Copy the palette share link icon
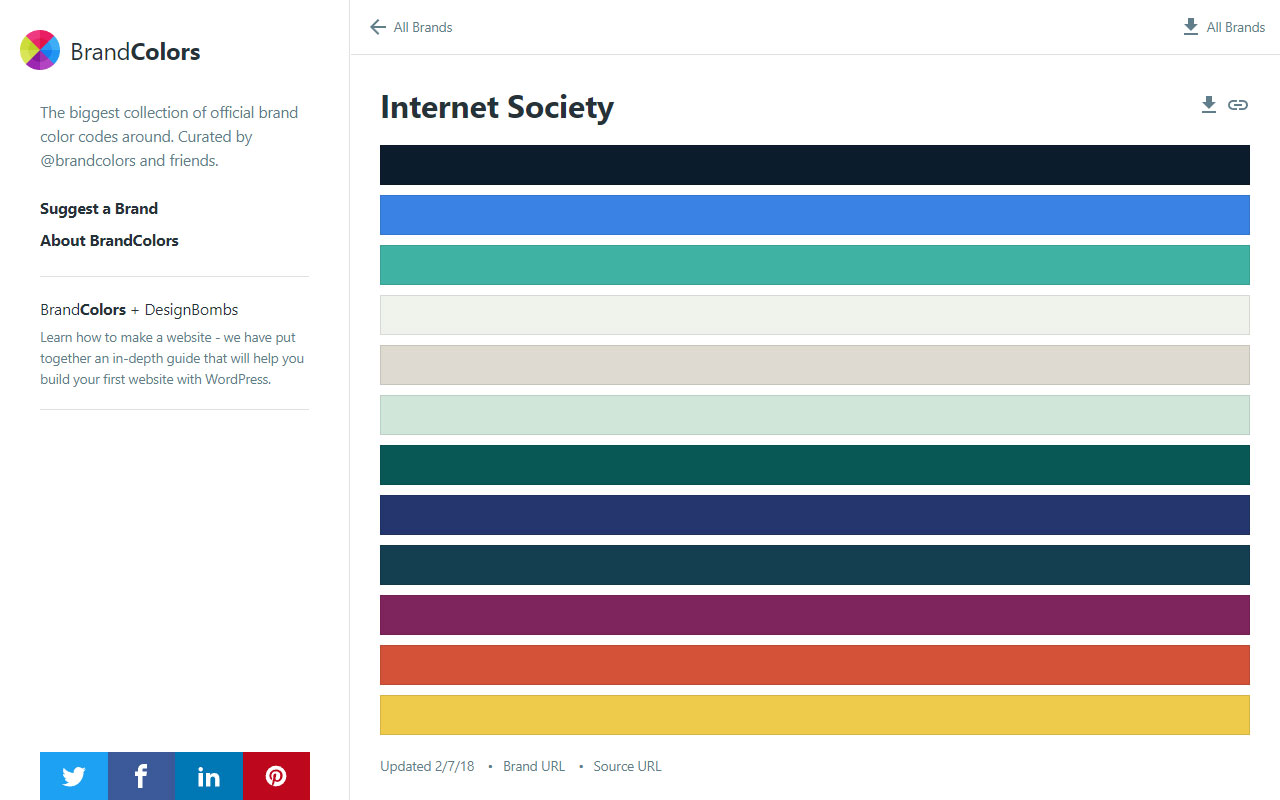 pos(1238,104)
